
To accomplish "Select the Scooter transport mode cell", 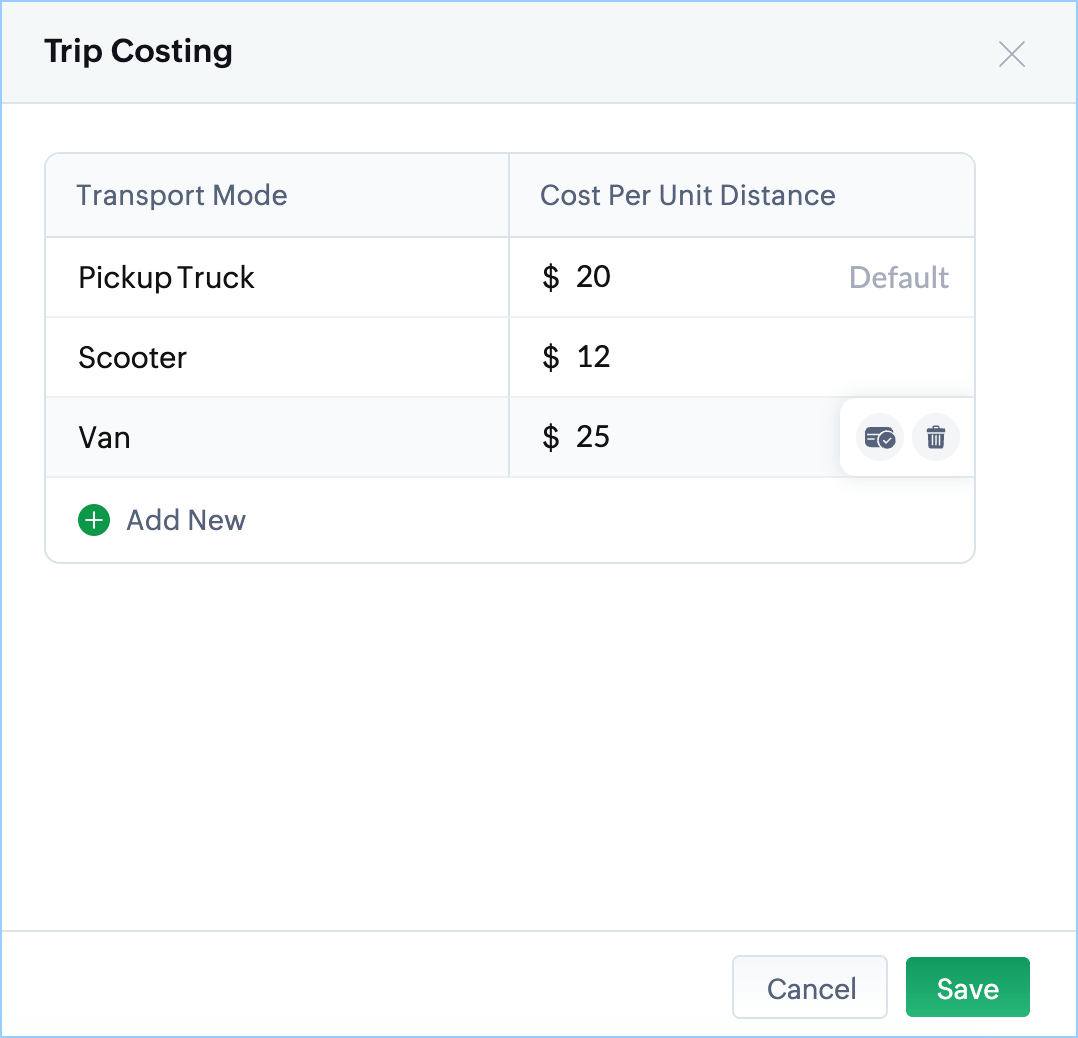I will pyautogui.click(x=132, y=357).
